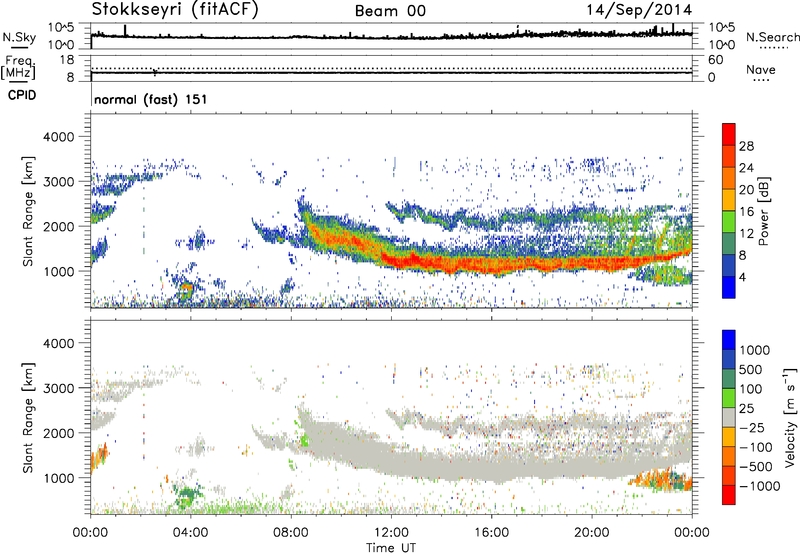Pick the gray -25 to 25 Velocity segment
The width and height of the screenshot is (800, 554).
pyautogui.click(x=729, y=418)
